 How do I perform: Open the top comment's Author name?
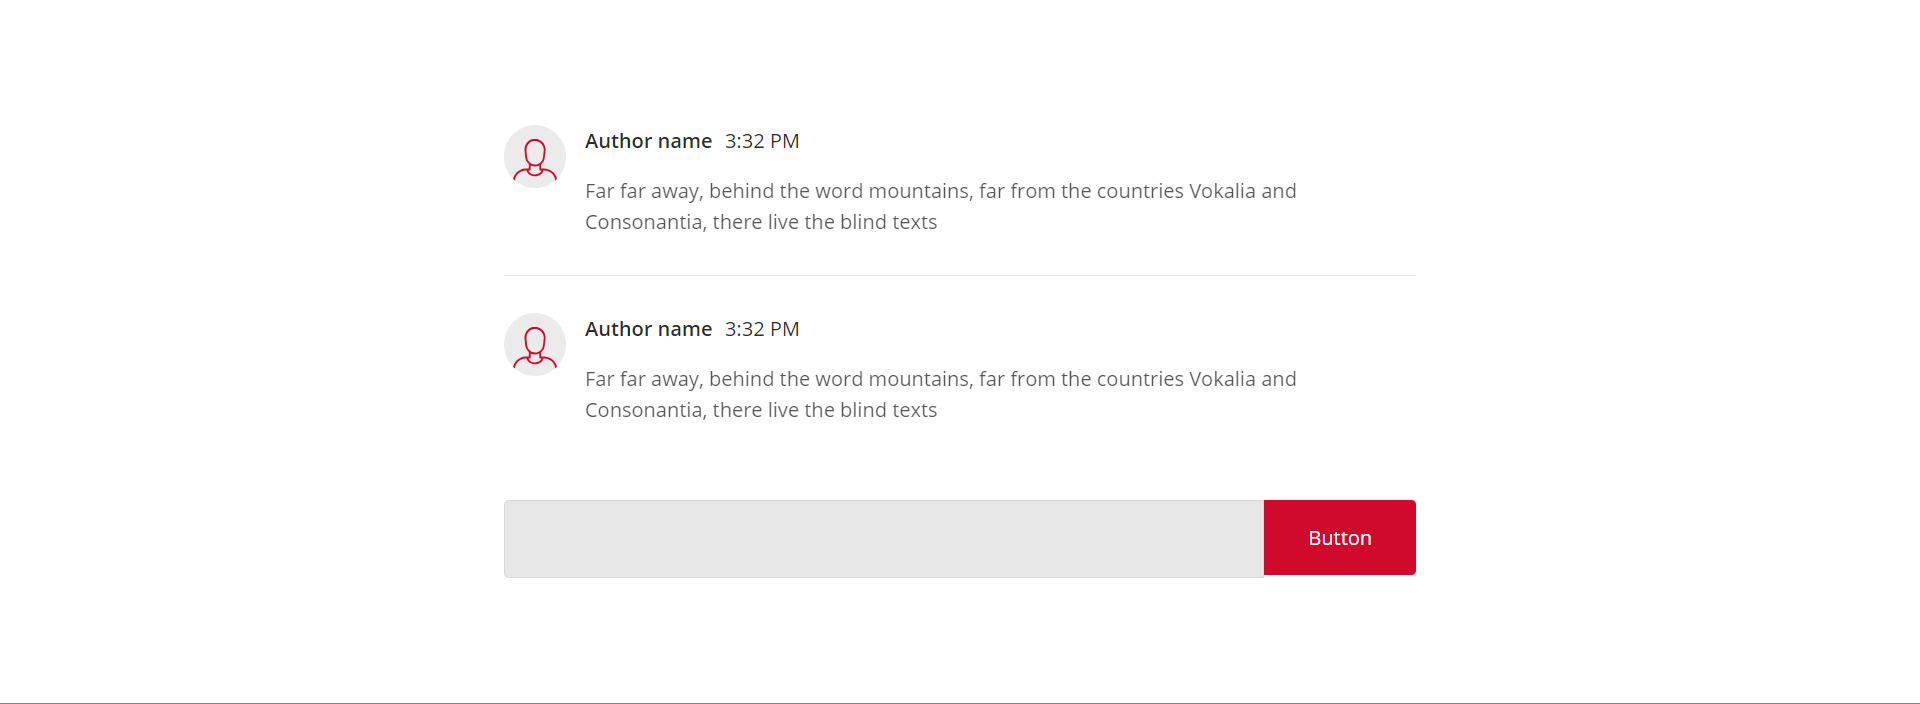click(x=648, y=141)
